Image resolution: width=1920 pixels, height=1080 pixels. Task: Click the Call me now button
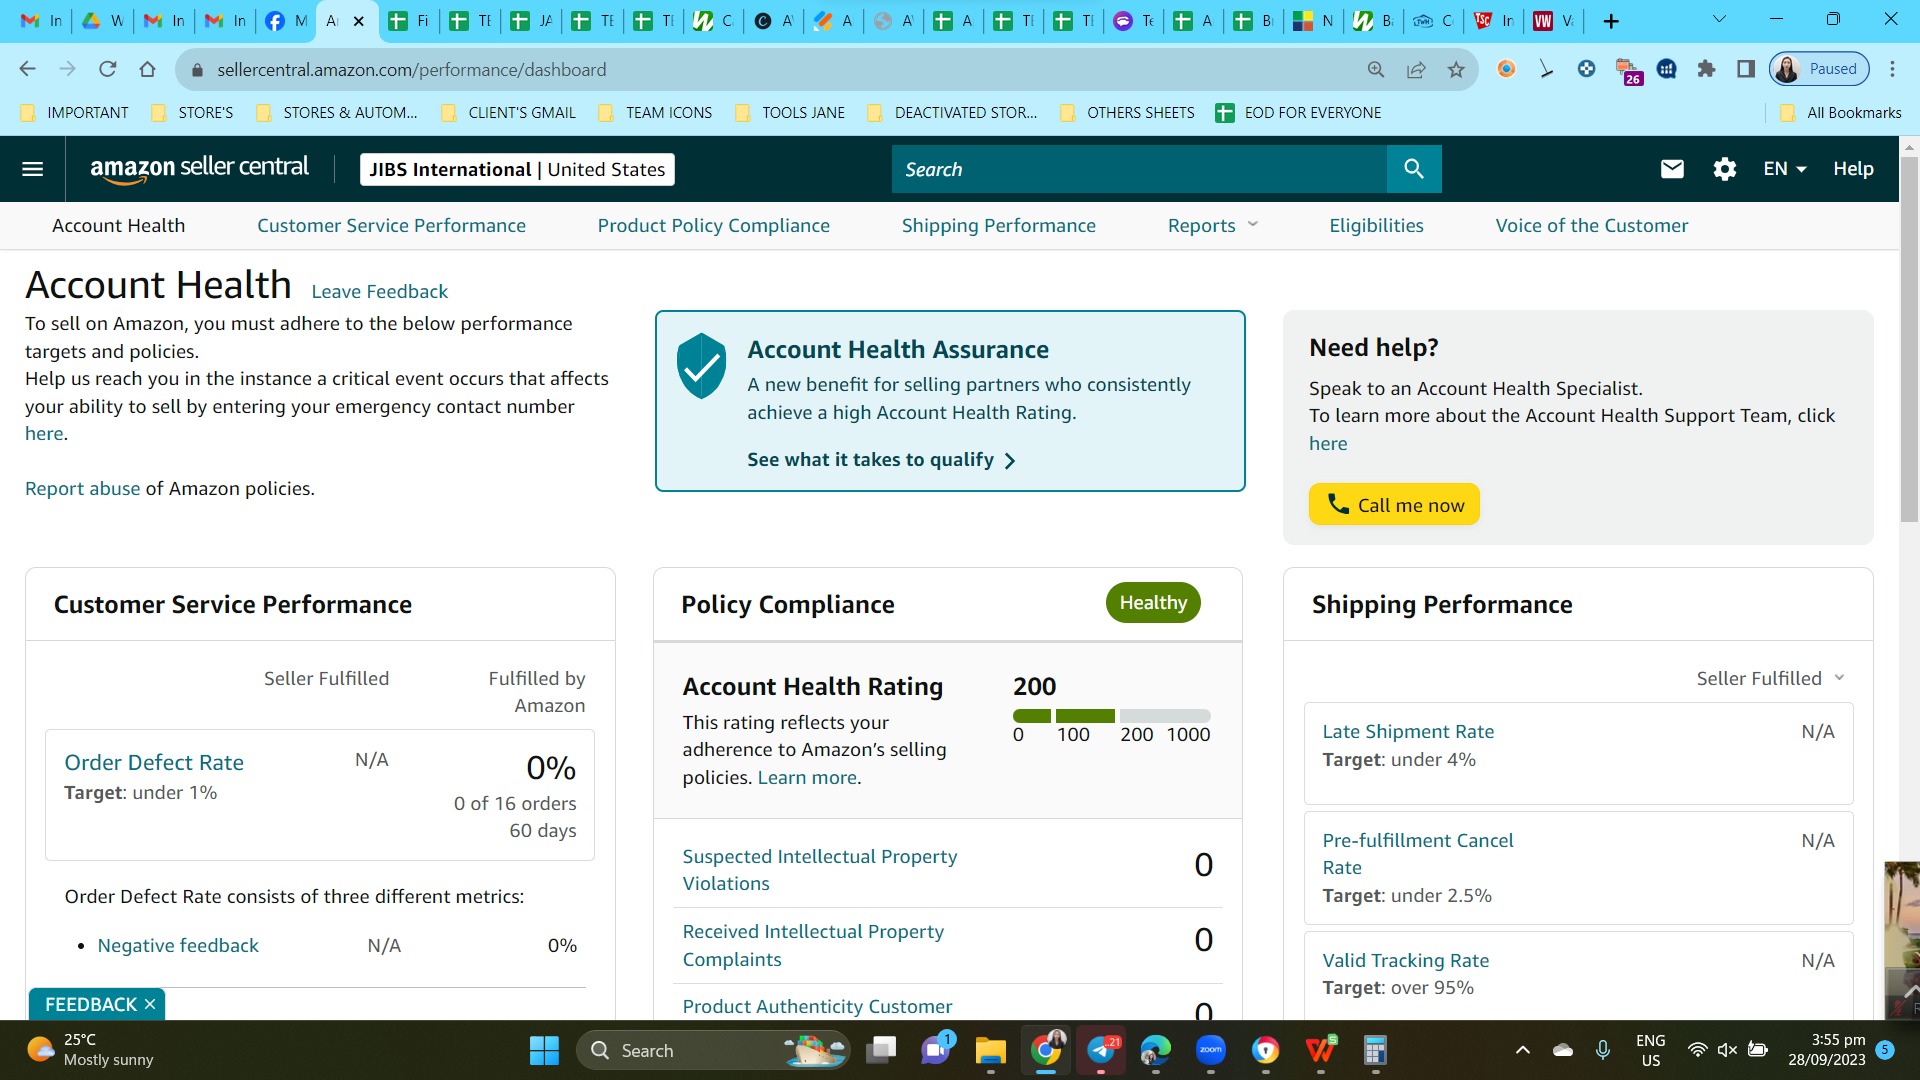pyautogui.click(x=1394, y=505)
